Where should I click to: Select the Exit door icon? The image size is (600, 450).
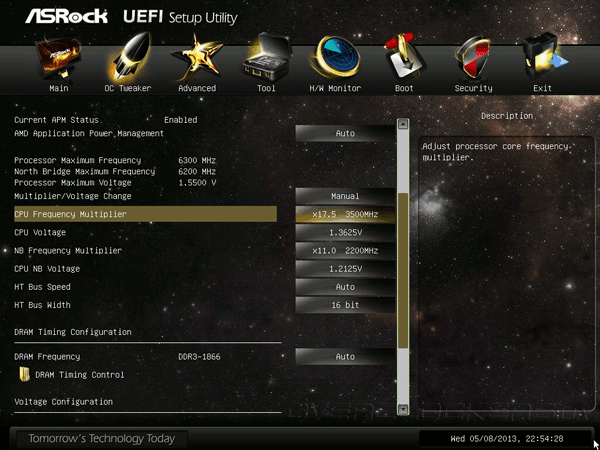[543, 57]
